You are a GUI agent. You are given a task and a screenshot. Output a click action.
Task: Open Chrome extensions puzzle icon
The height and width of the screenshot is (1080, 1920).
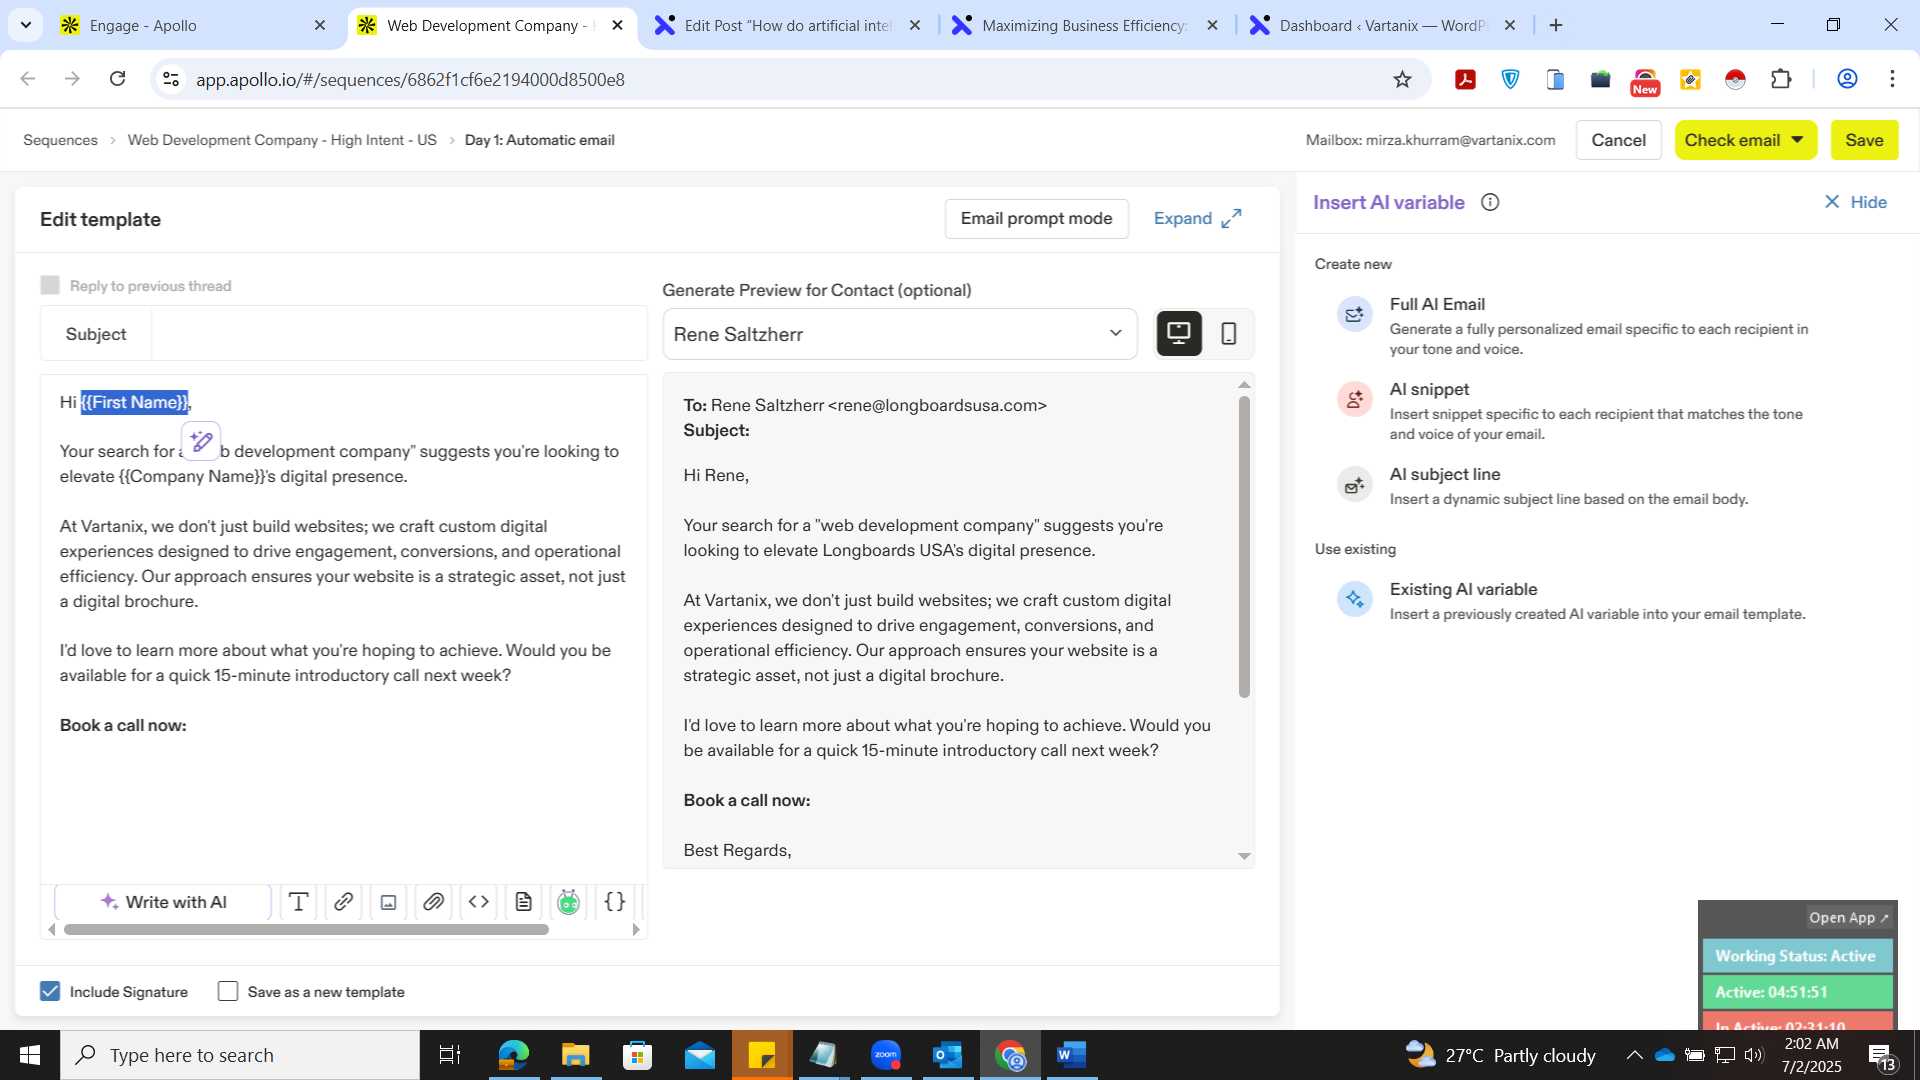pyautogui.click(x=1781, y=79)
